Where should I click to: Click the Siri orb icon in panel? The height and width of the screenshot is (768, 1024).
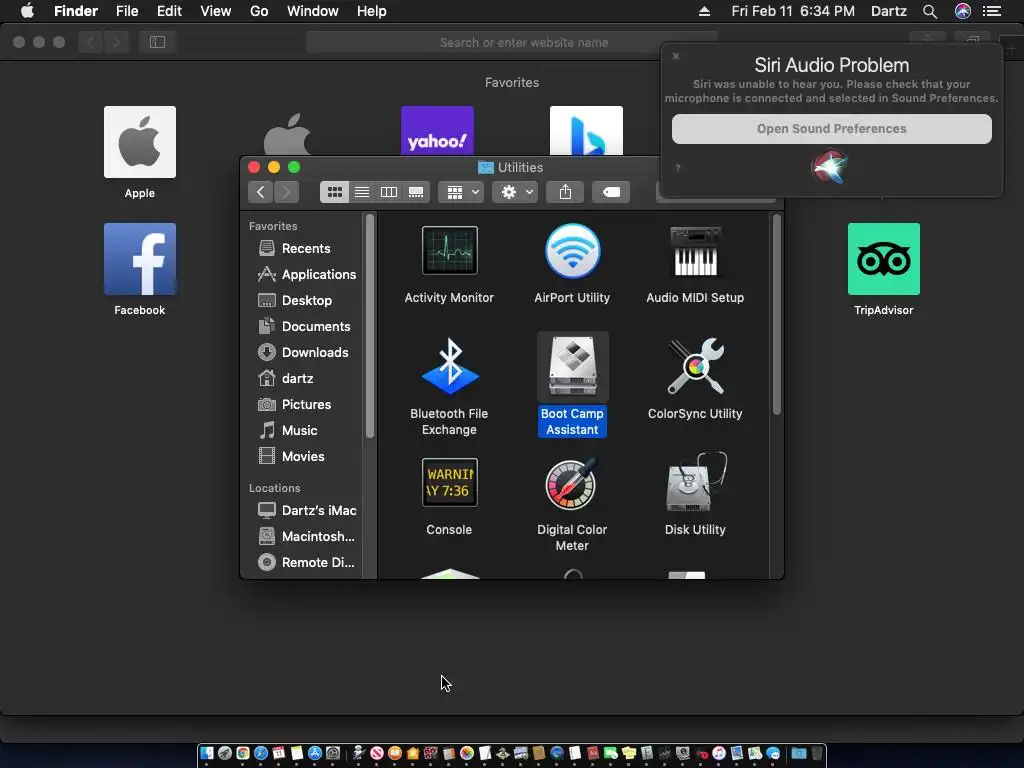[829, 167]
